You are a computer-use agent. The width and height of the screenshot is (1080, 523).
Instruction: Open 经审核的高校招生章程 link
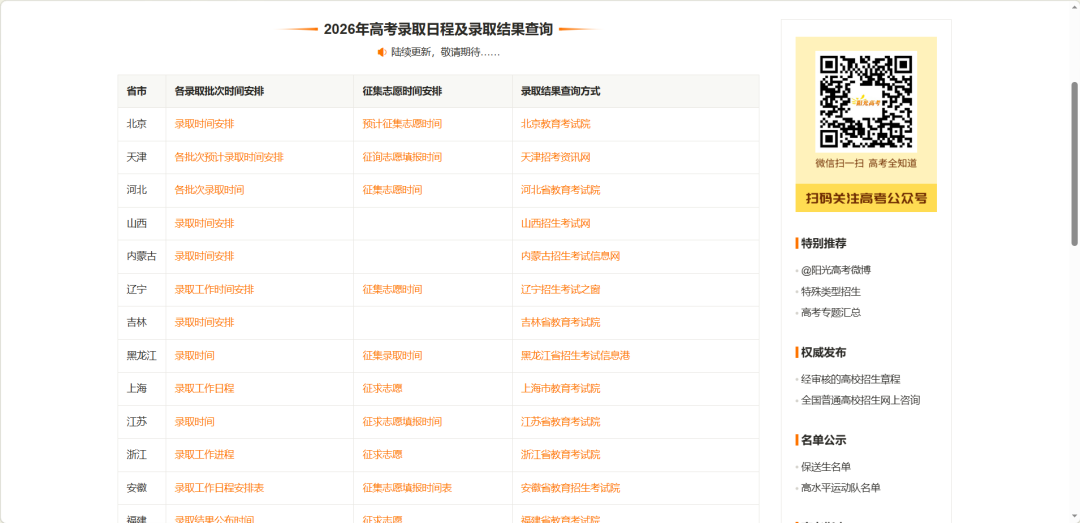click(x=851, y=379)
